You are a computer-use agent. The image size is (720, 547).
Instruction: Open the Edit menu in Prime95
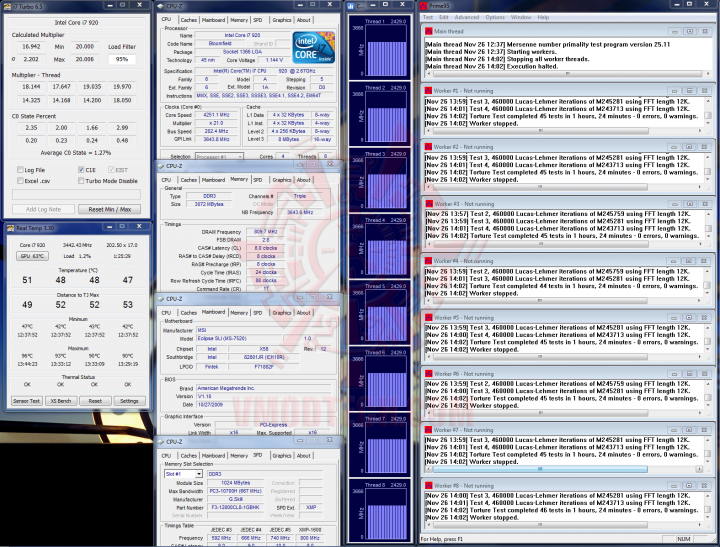[x=444, y=17]
